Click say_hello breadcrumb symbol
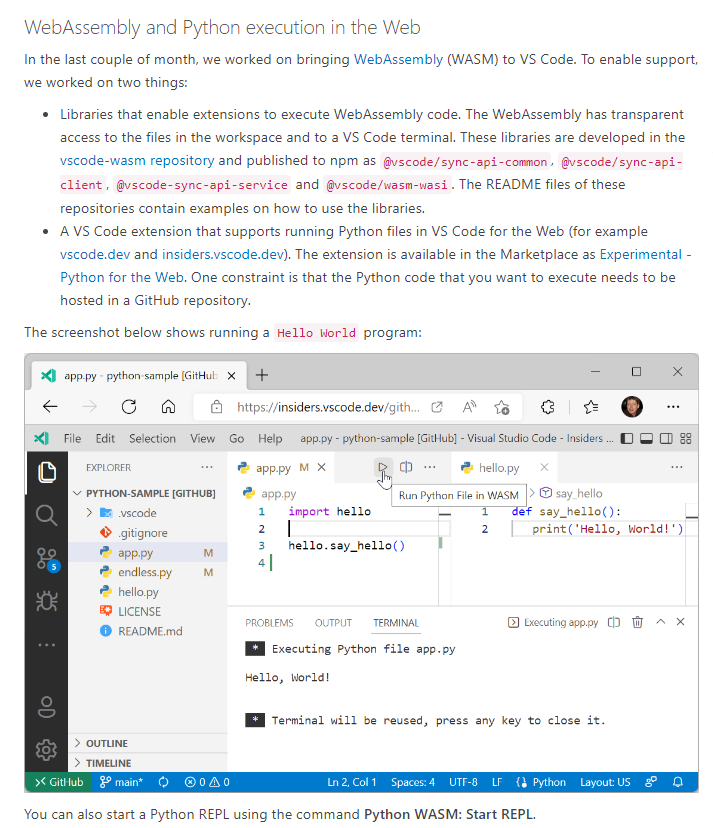Image resolution: width=713 pixels, height=828 pixels. coord(571,493)
